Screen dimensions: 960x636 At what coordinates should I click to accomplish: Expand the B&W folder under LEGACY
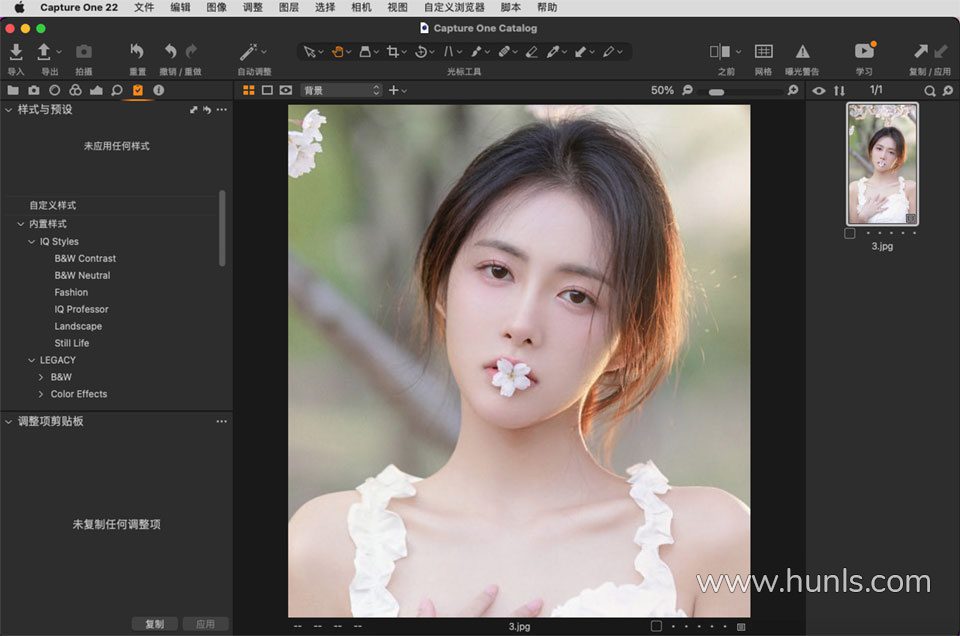pos(41,377)
